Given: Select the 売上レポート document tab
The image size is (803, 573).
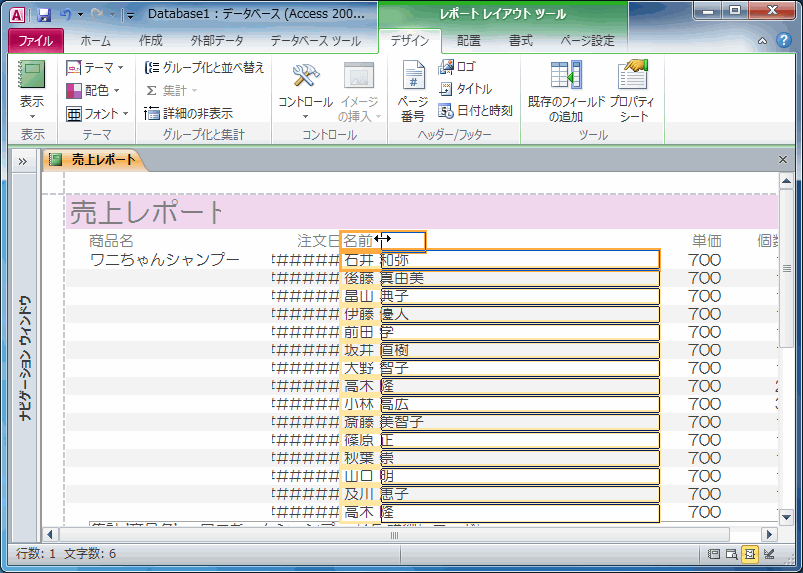Looking at the screenshot, I should [x=95, y=160].
